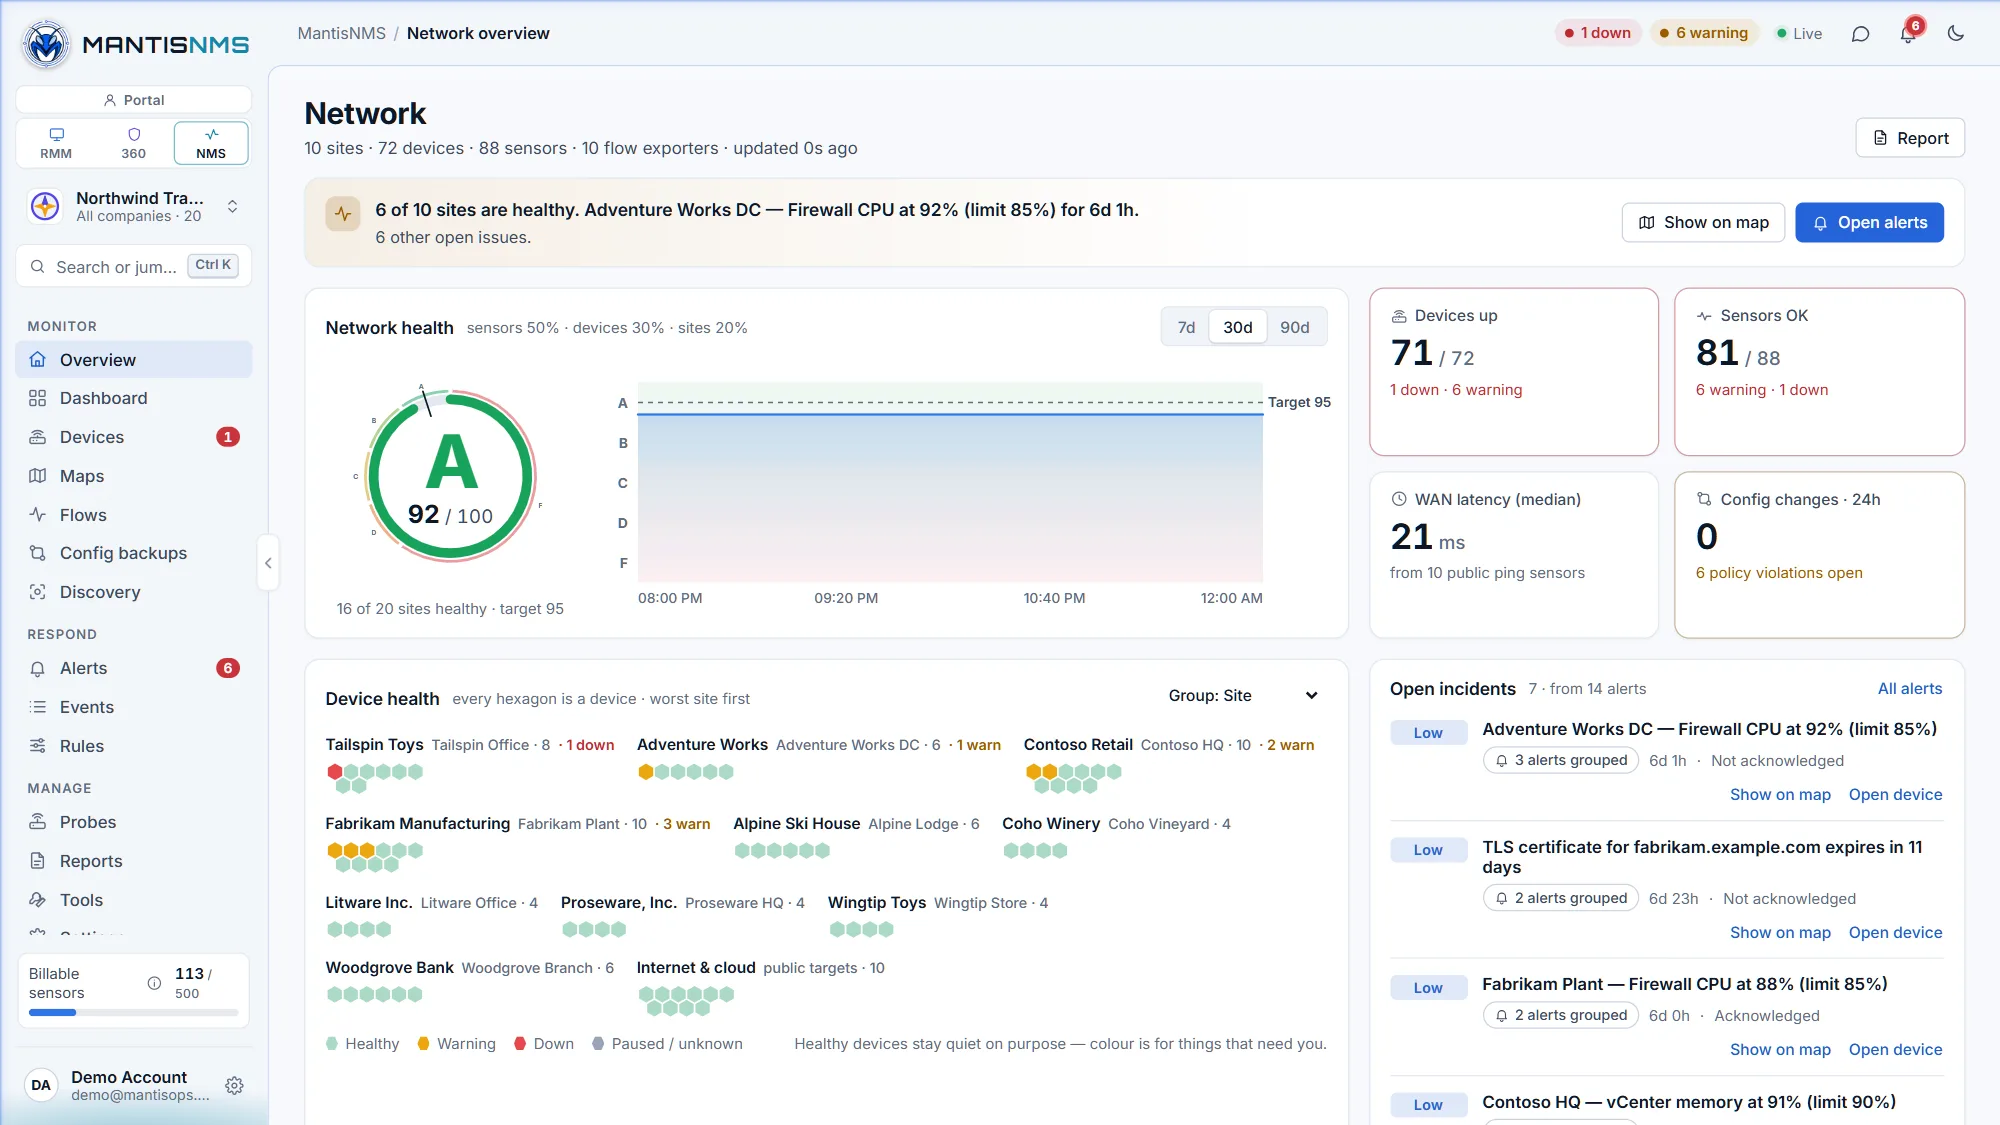Click the Report button
The image size is (2000, 1125).
pyautogui.click(x=1910, y=138)
